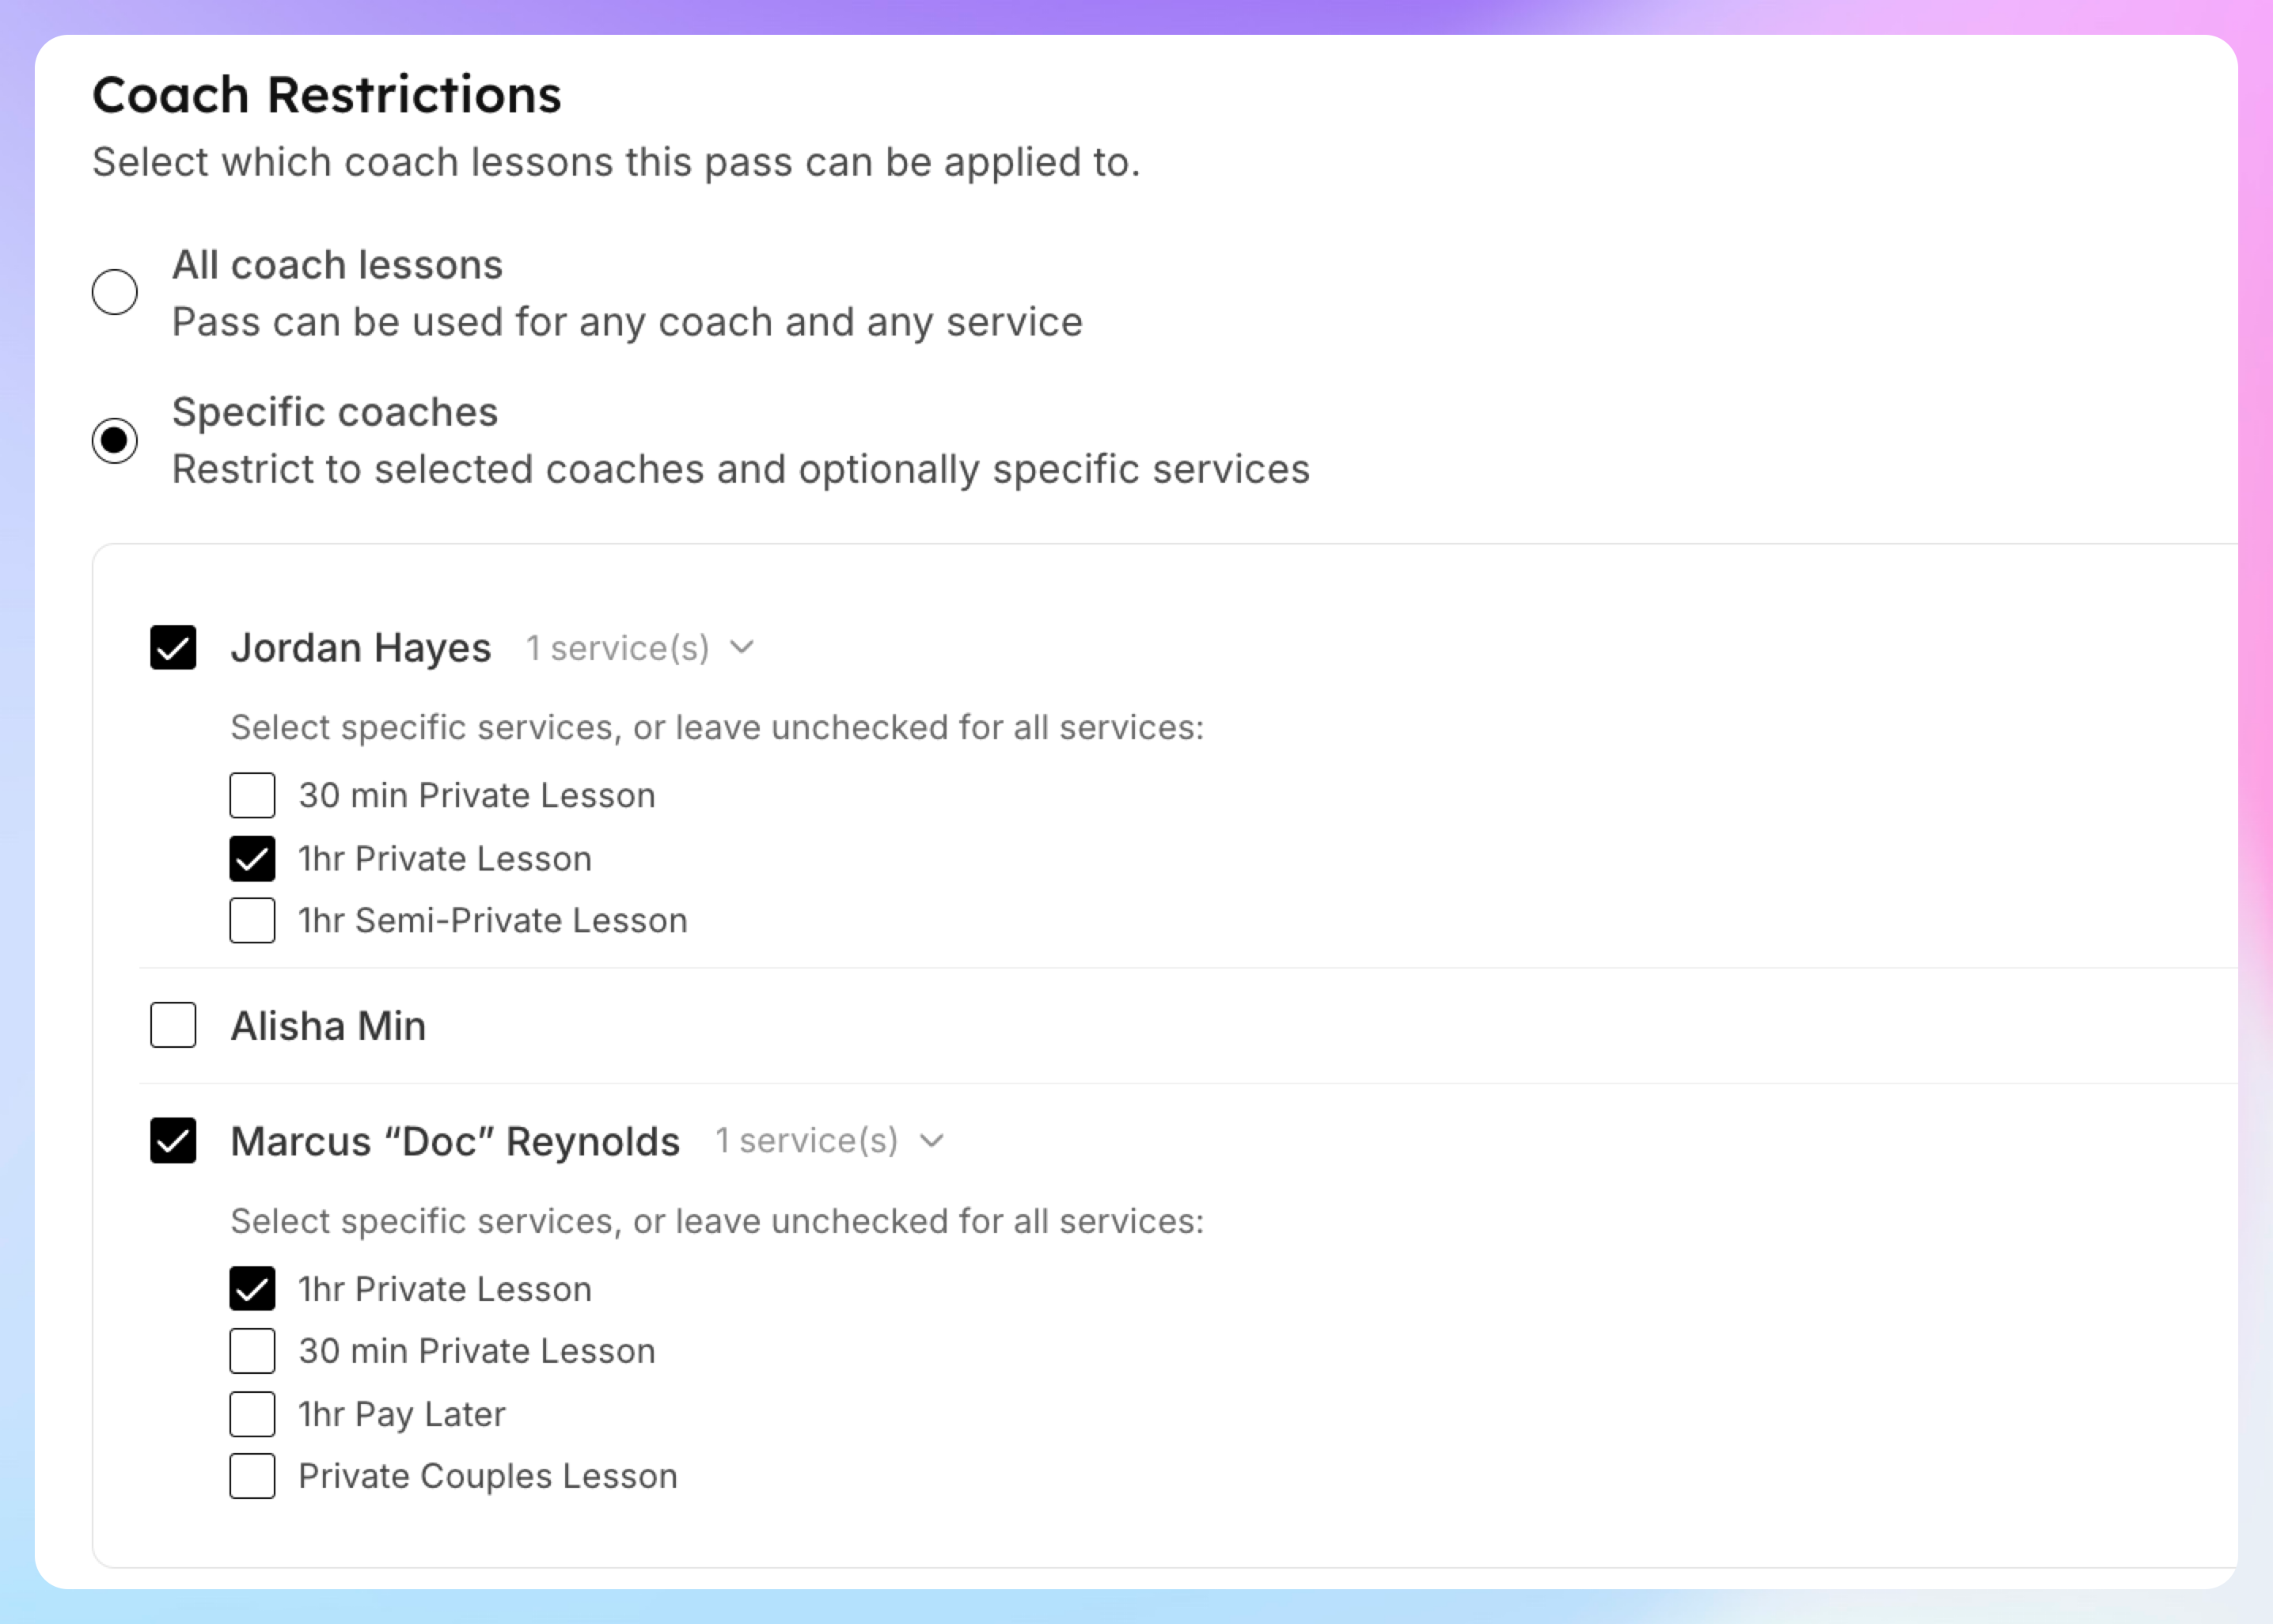
Task: Click the Alisha Min coach name
Action: 328,1026
